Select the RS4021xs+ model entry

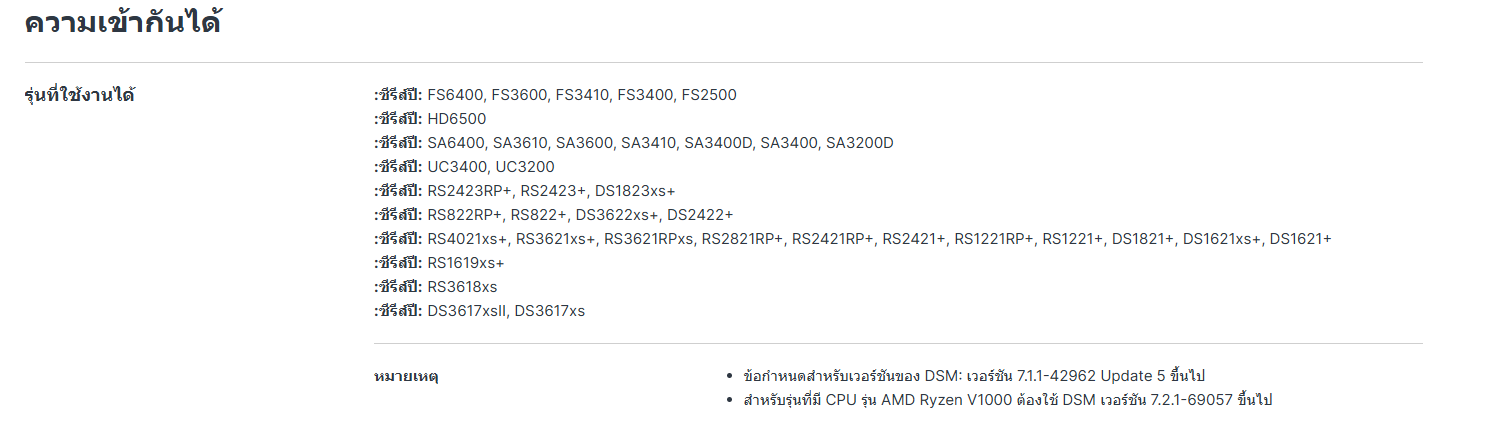point(469,239)
